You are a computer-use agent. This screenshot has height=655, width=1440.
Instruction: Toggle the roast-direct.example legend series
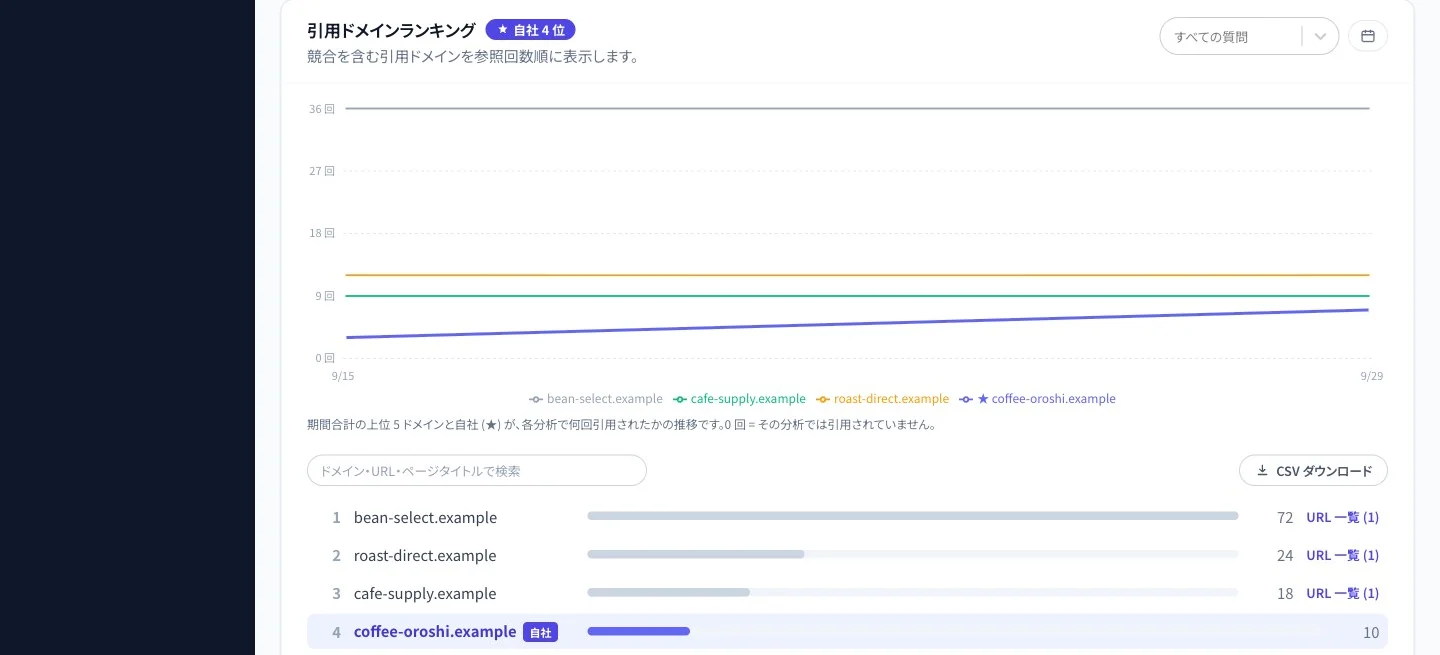pos(883,399)
